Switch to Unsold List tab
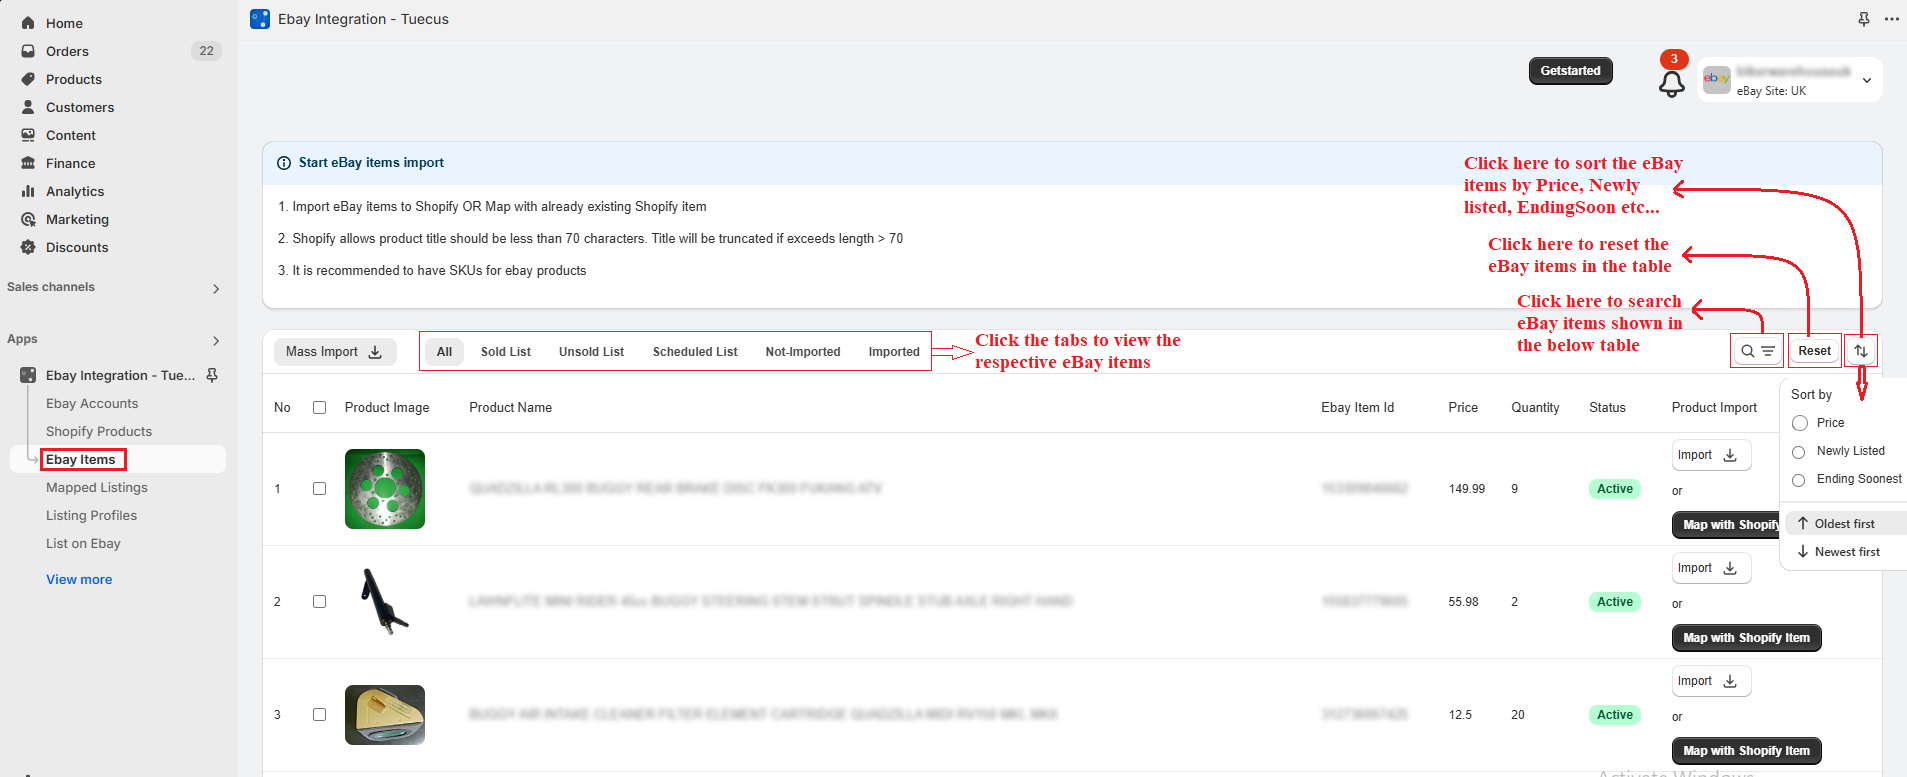1907x777 pixels. pos(591,352)
